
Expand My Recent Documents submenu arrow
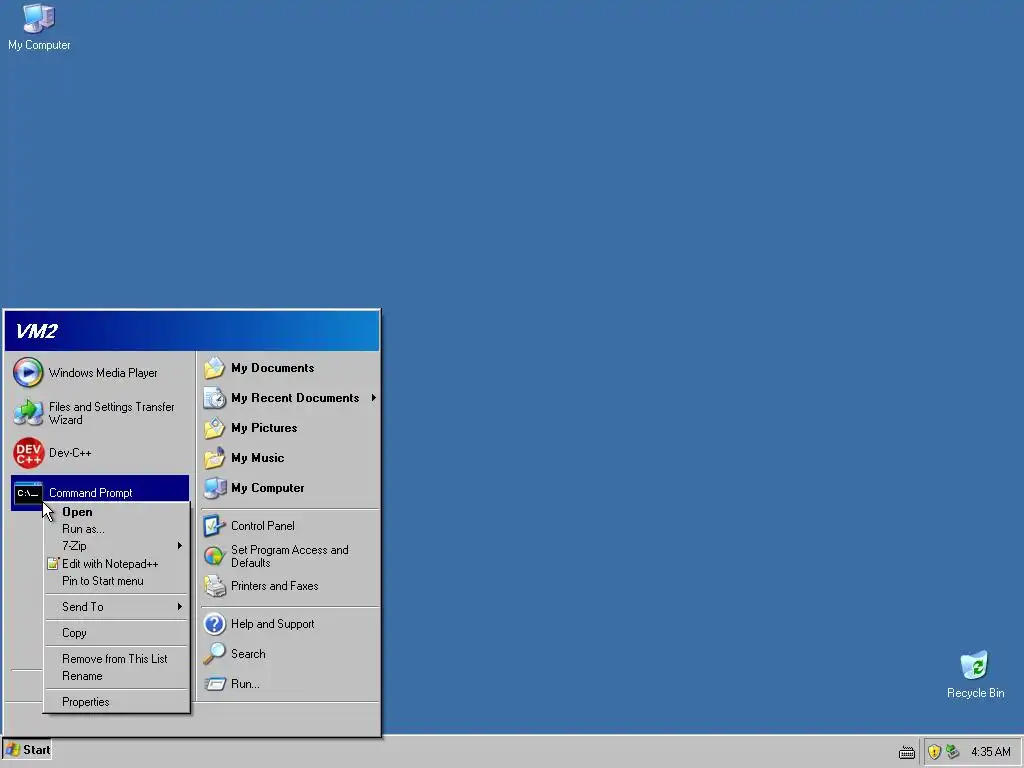(x=374, y=398)
